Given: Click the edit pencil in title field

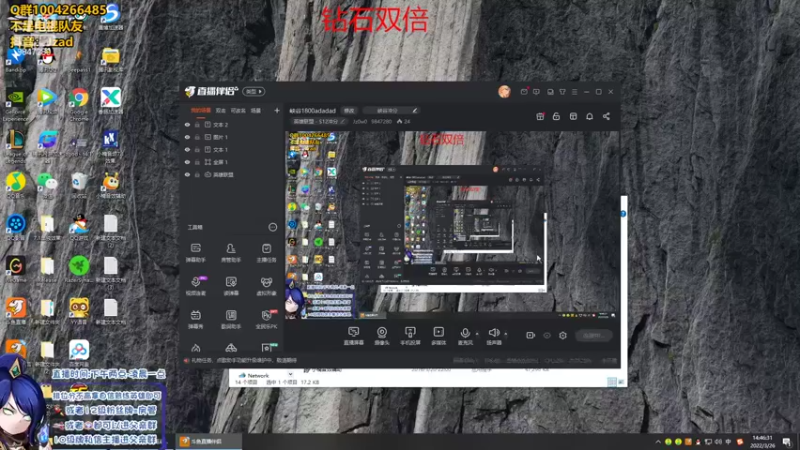Looking at the screenshot, I should tap(415, 111).
